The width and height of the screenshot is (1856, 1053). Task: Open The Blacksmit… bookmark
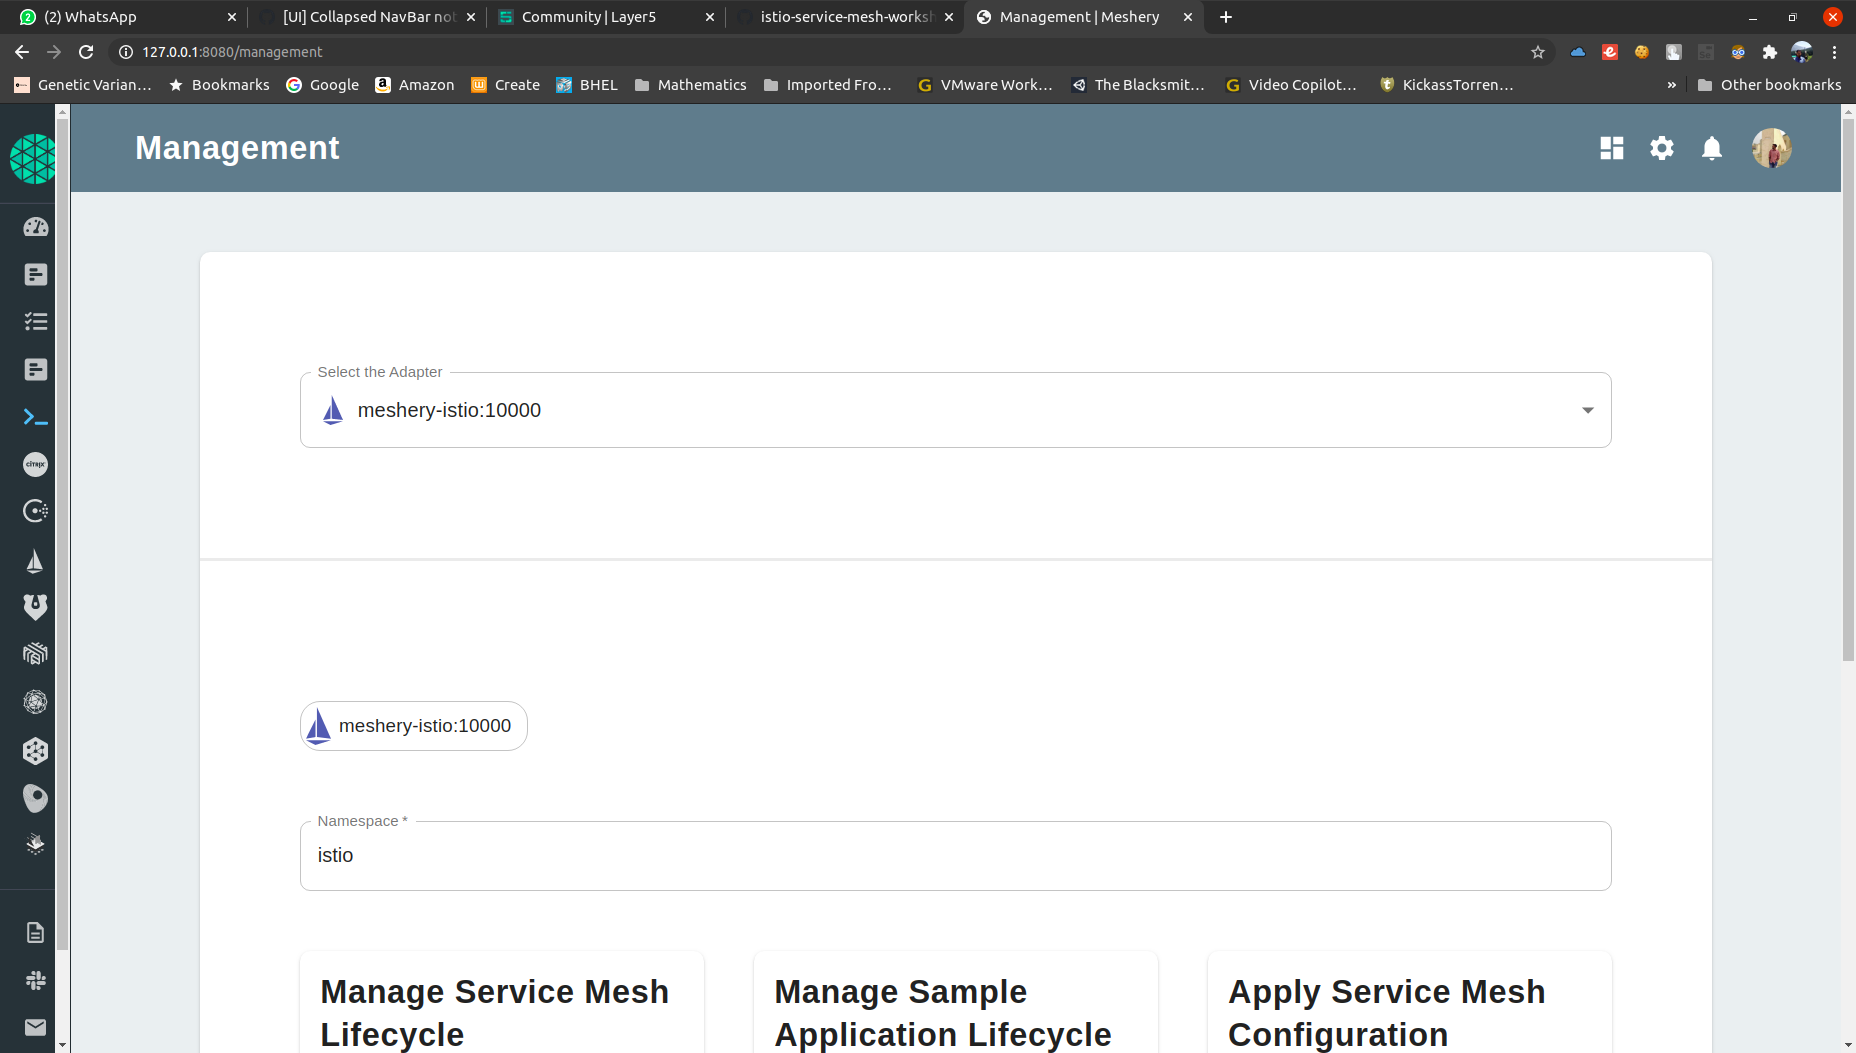point(1138,85)
